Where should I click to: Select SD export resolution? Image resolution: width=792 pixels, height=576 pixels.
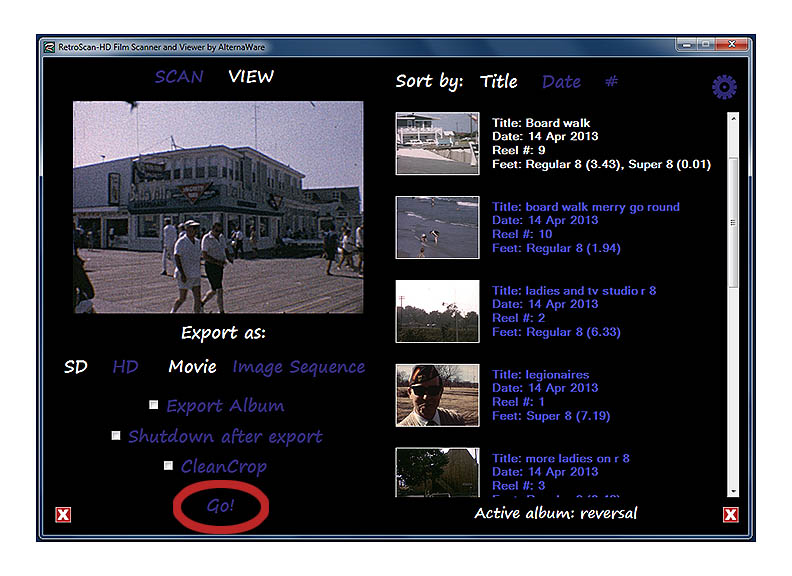tap(76, 367)
